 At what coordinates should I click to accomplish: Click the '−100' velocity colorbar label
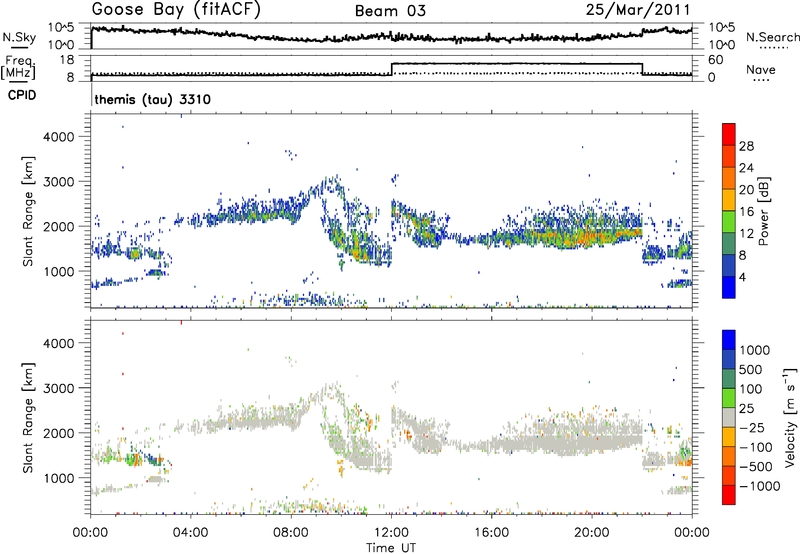coord(756,447)
